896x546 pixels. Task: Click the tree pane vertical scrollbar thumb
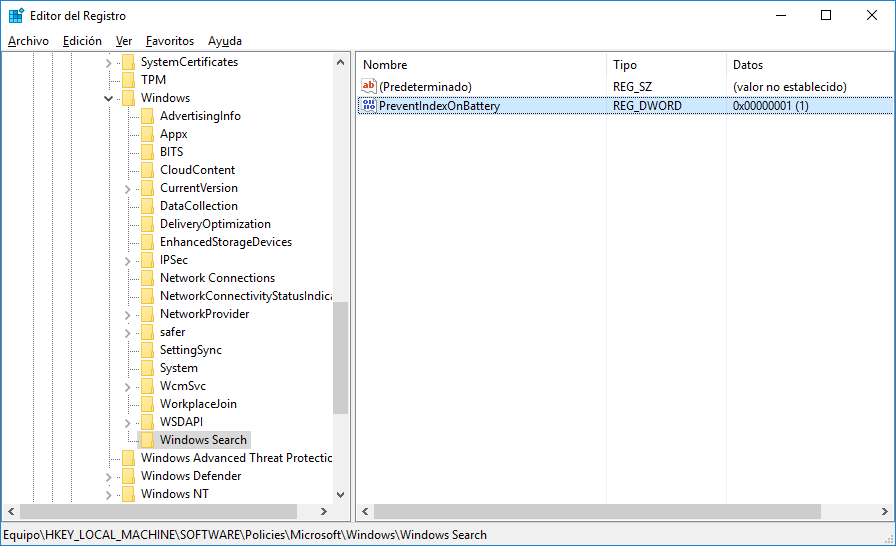click(341, 358)
